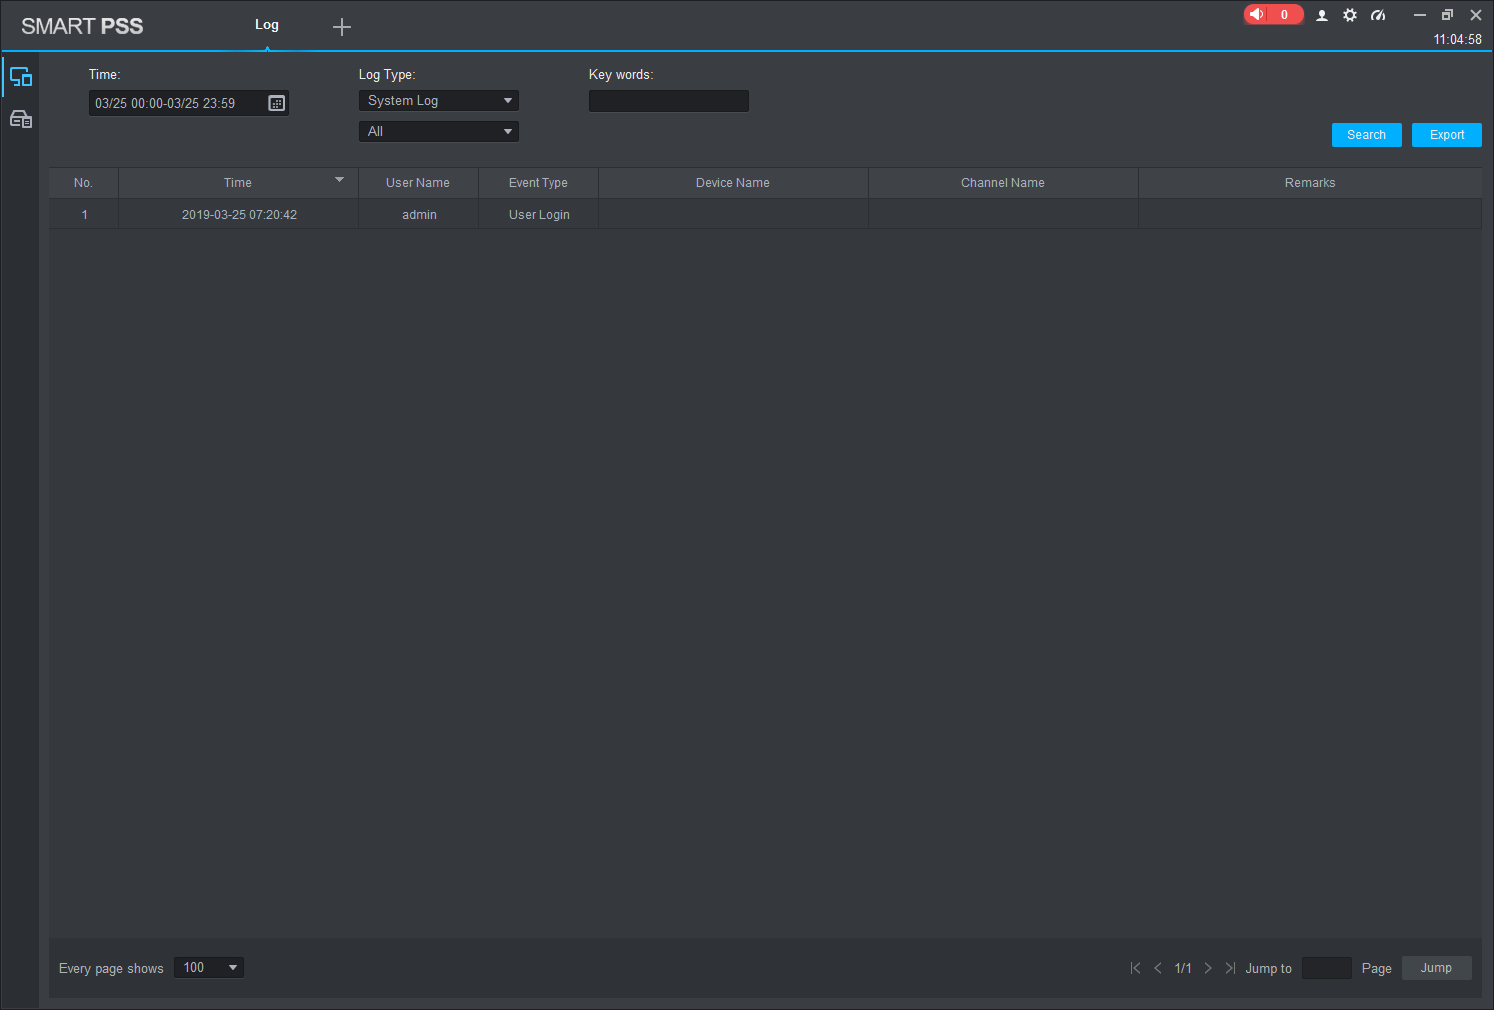Click the User Name column header
The width and height of the screenshot is (1494, 1010).
tap(418, 183)
